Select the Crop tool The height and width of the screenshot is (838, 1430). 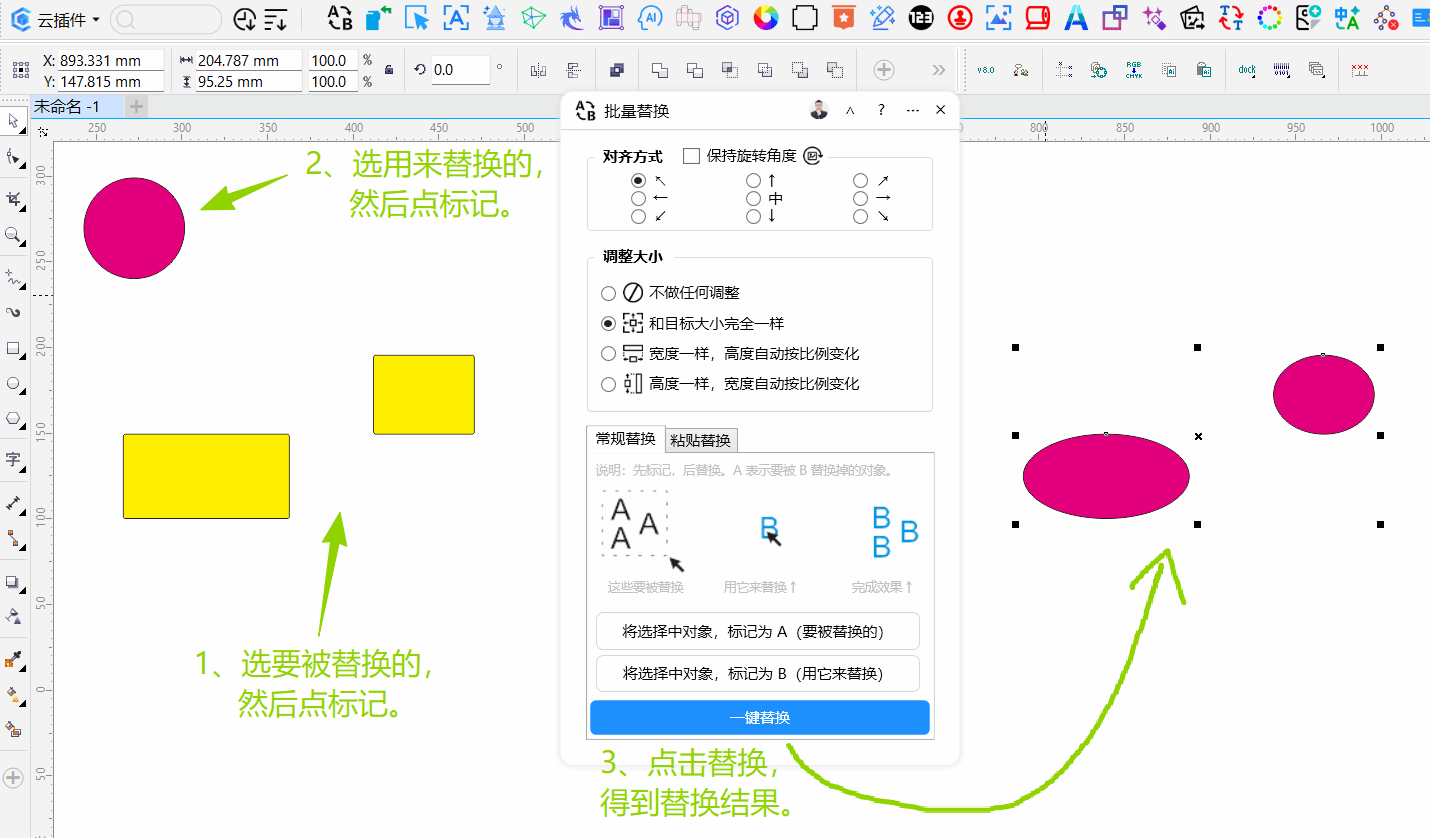(14, 200)
